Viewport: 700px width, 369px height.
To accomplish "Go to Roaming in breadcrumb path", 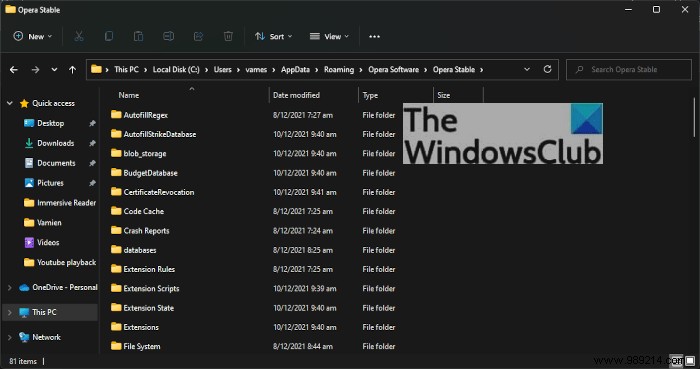I will tap(339, 70).
